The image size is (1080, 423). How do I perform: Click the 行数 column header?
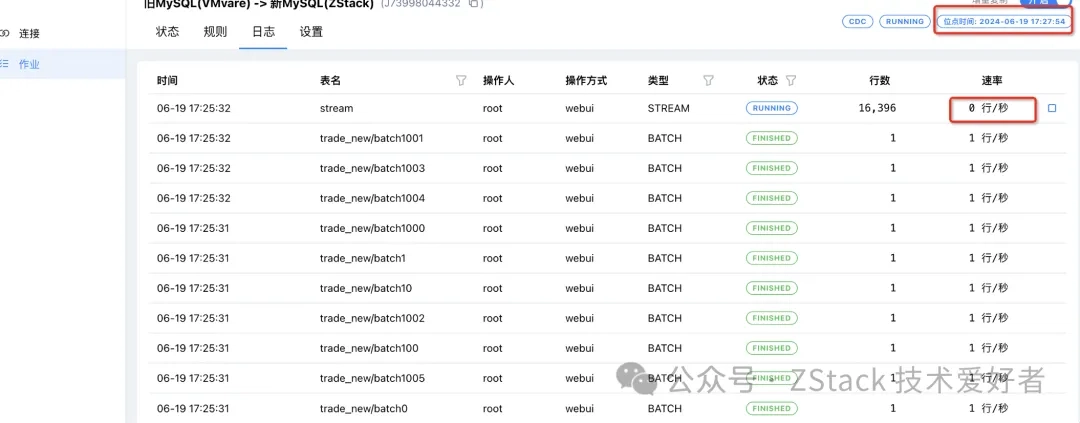click(x=880, y=81)
